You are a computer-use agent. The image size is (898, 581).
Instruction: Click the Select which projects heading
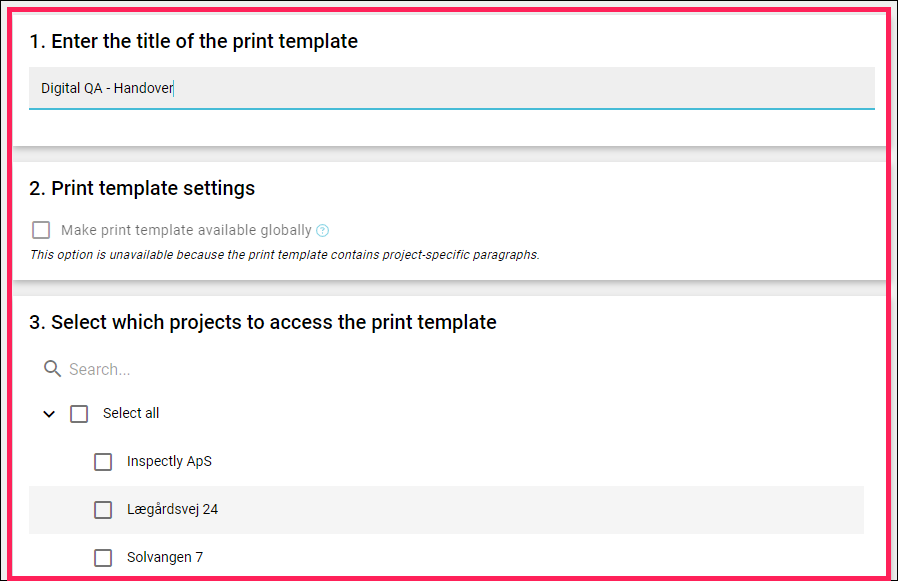[263, 322]
